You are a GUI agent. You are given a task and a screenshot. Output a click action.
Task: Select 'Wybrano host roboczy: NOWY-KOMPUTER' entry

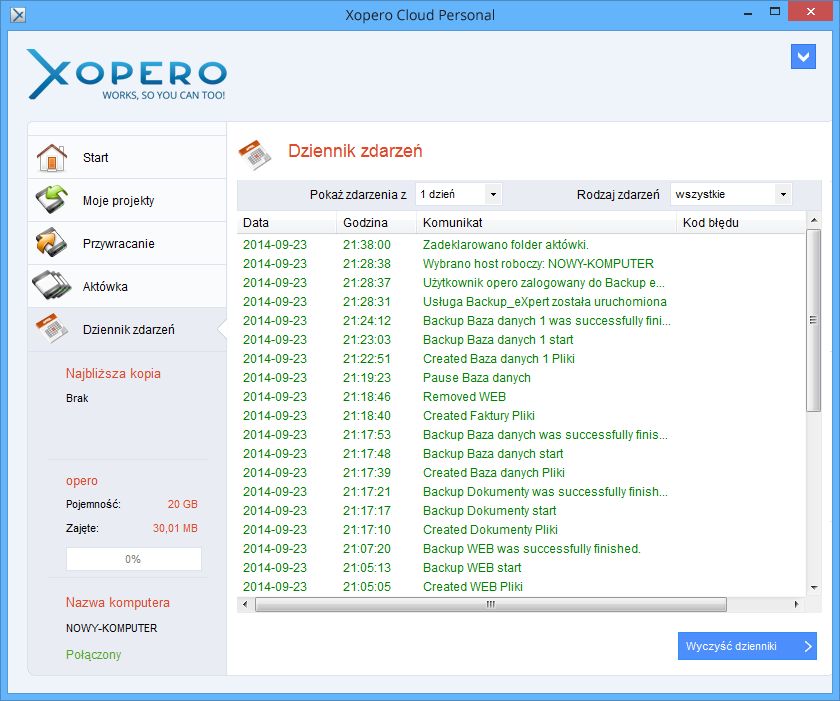point(521,264)
